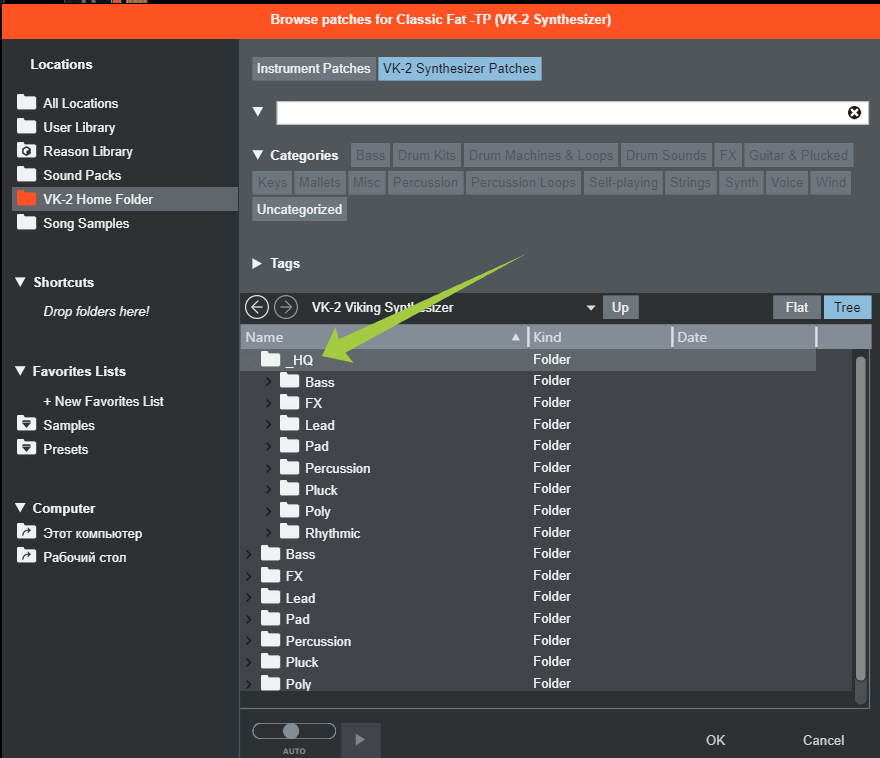Screen dimensions: 880x758
Task: Switch to the Instrument Patches tab
Action: pos(313,68)
